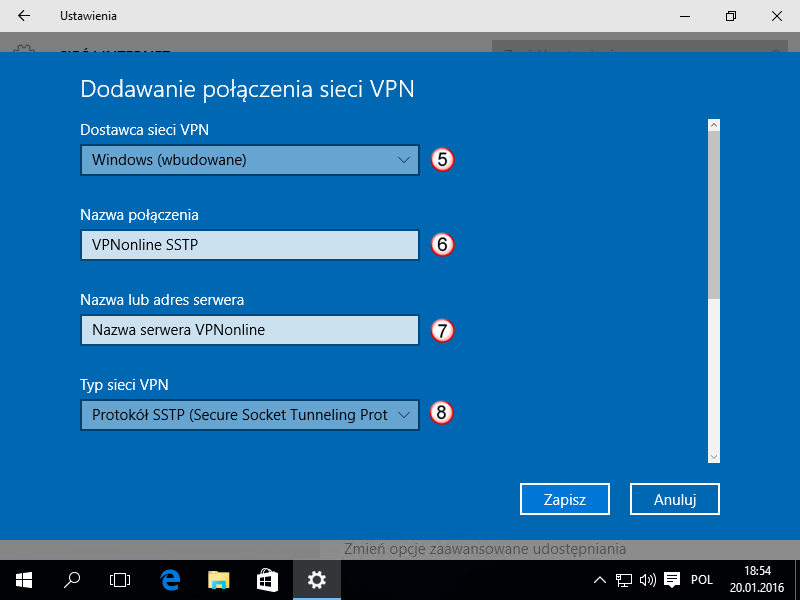This screenshot has height=600, width=800.
Task: Open the Action Center notifications icon
Action: click(672, 580)
